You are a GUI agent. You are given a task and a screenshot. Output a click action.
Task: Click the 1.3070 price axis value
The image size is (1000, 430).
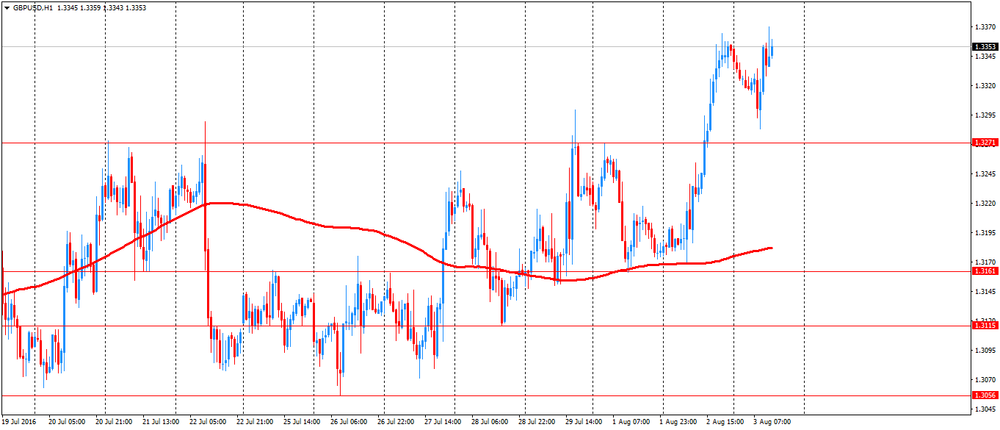[985, 380]
